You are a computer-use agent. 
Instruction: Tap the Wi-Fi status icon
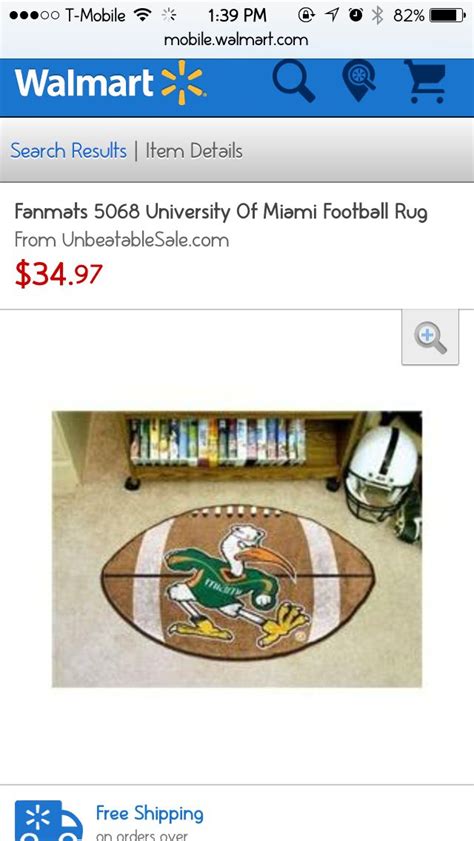[142, 15]
